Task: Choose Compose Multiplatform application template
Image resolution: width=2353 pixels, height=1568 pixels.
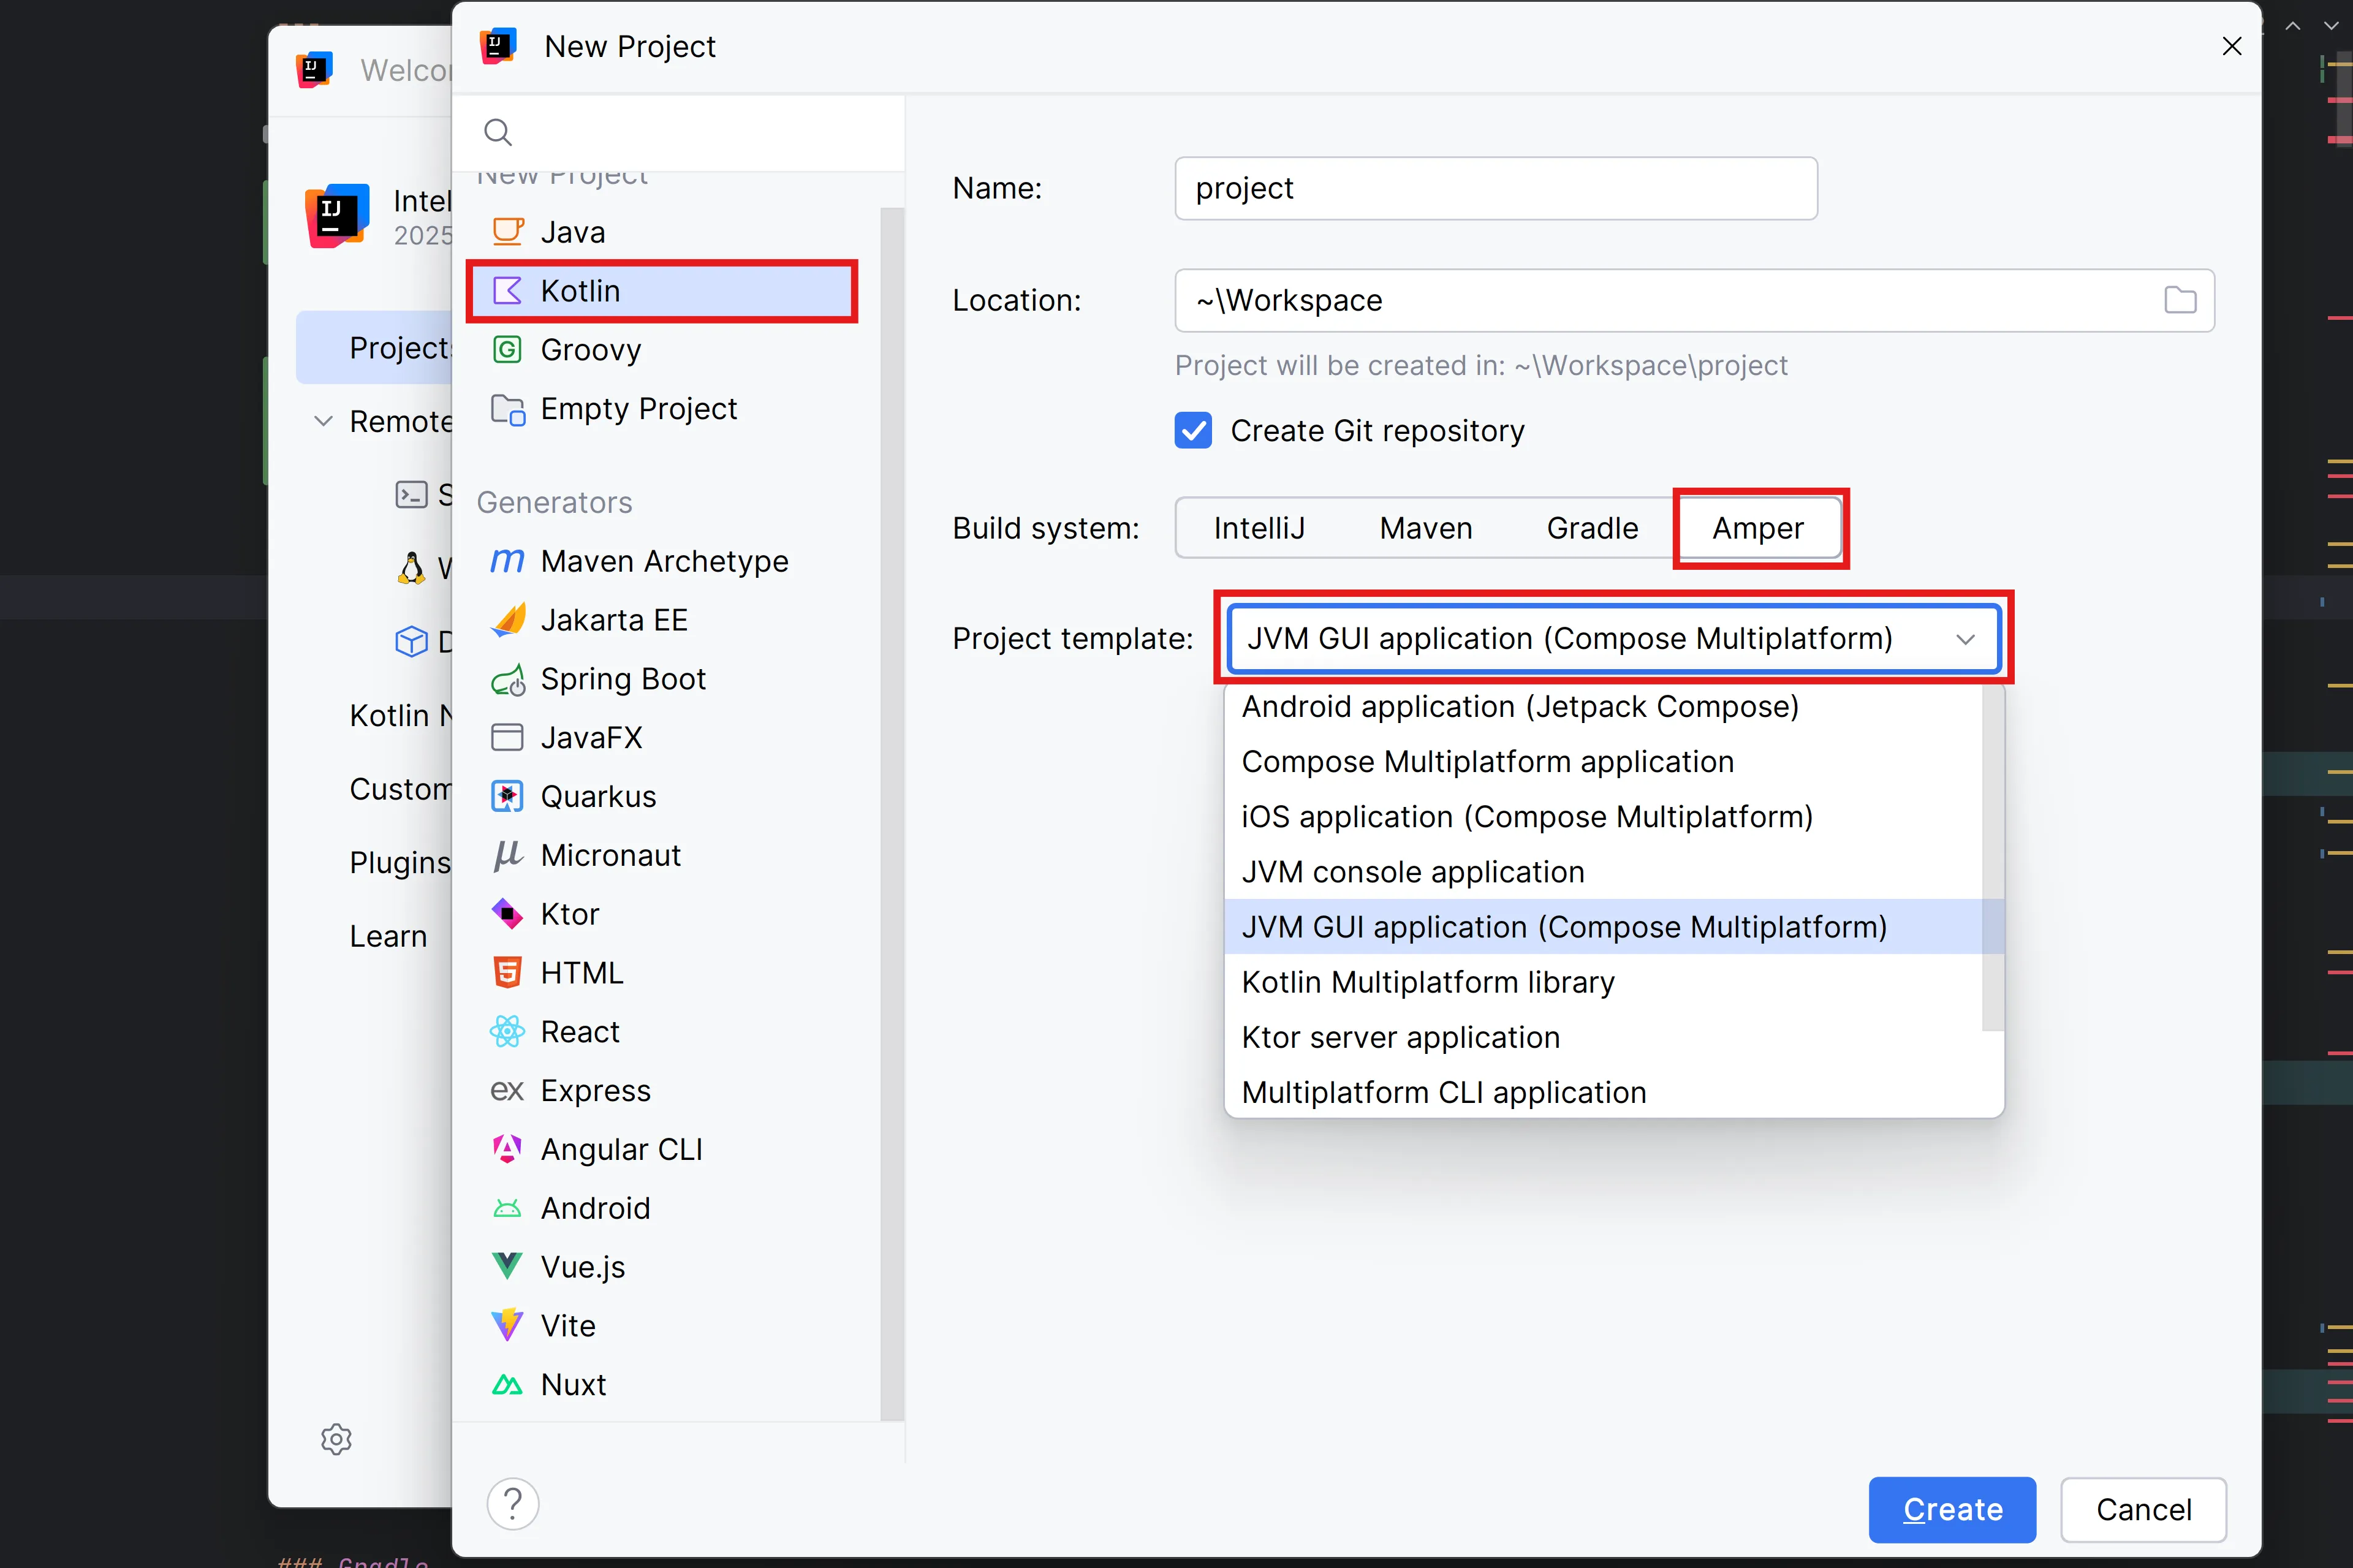Action: [1604, 762]
